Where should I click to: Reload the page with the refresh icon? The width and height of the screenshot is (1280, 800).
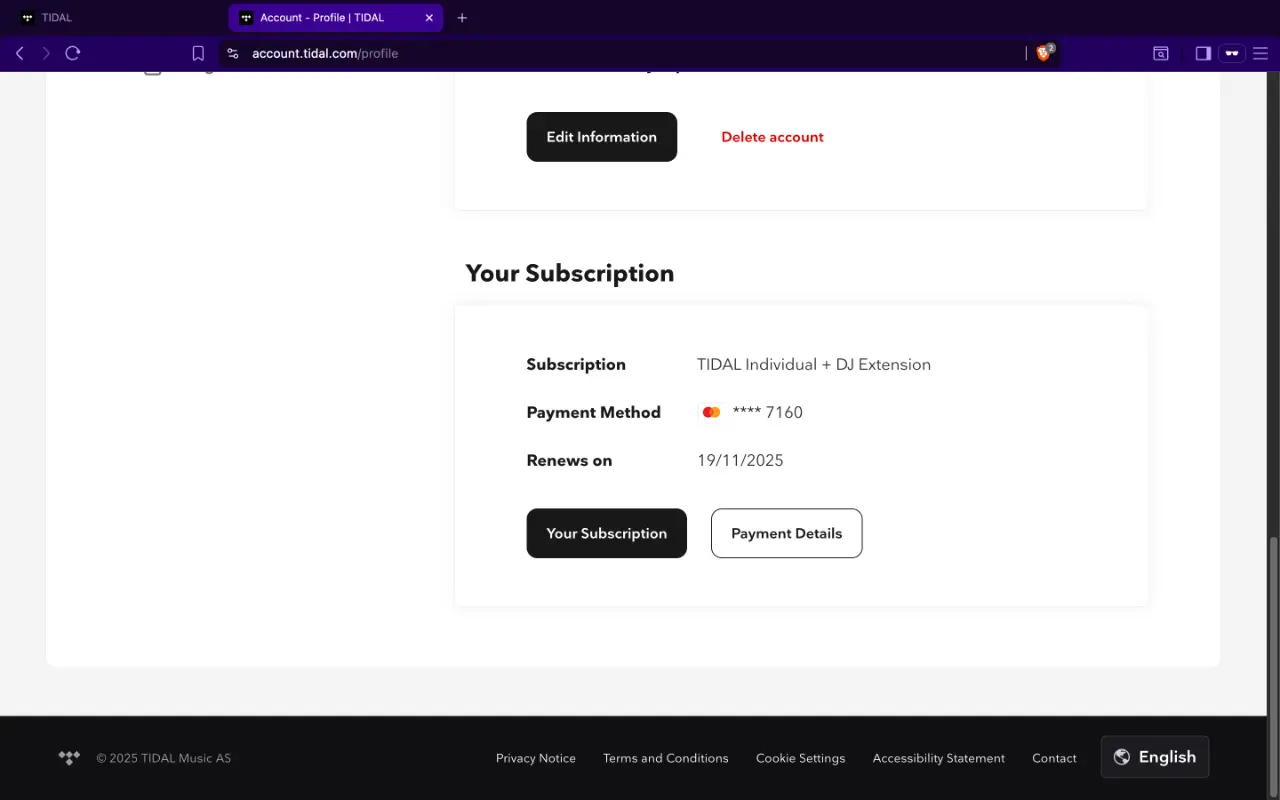tap(73, 53)
